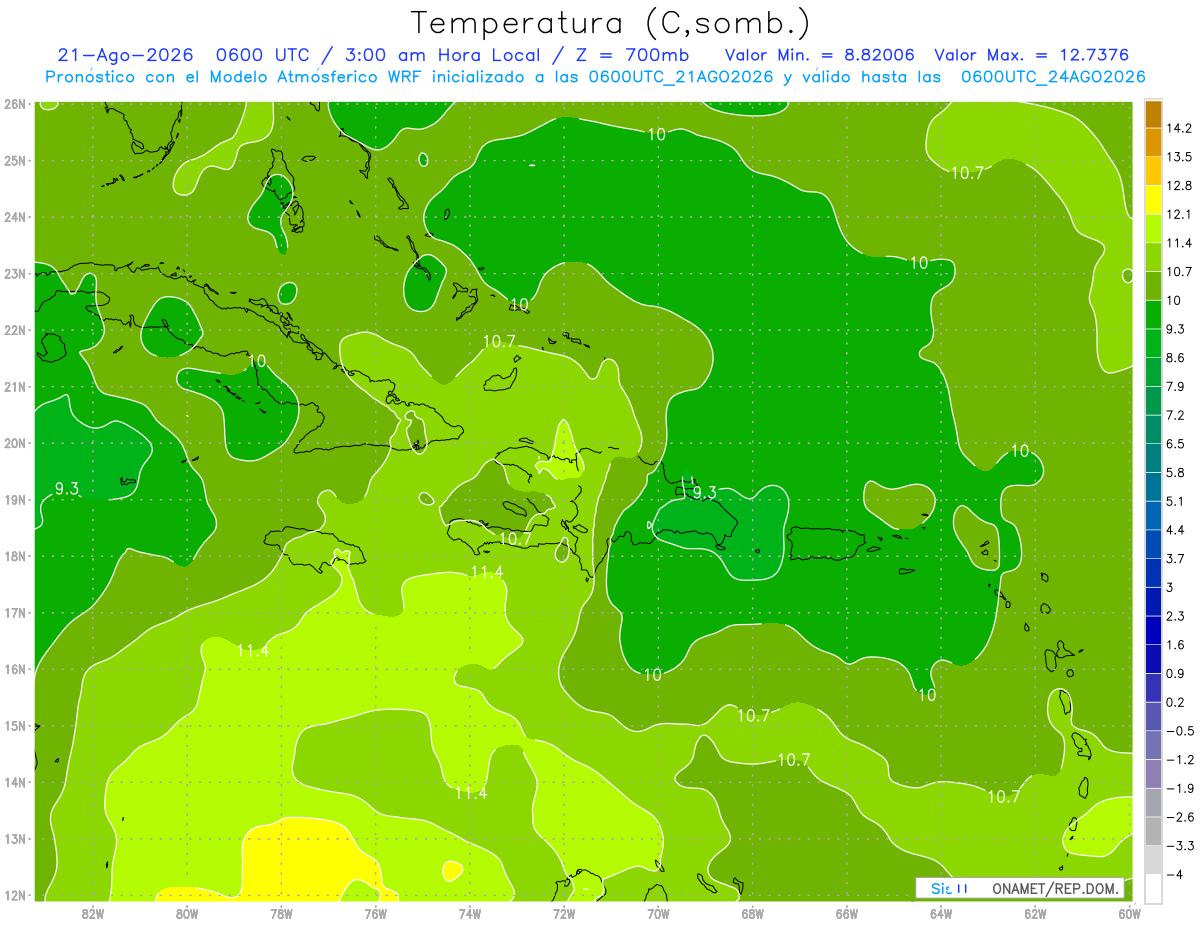Click the legend value -0.5
The image size is (1200, 927).
pos(1180,731)
